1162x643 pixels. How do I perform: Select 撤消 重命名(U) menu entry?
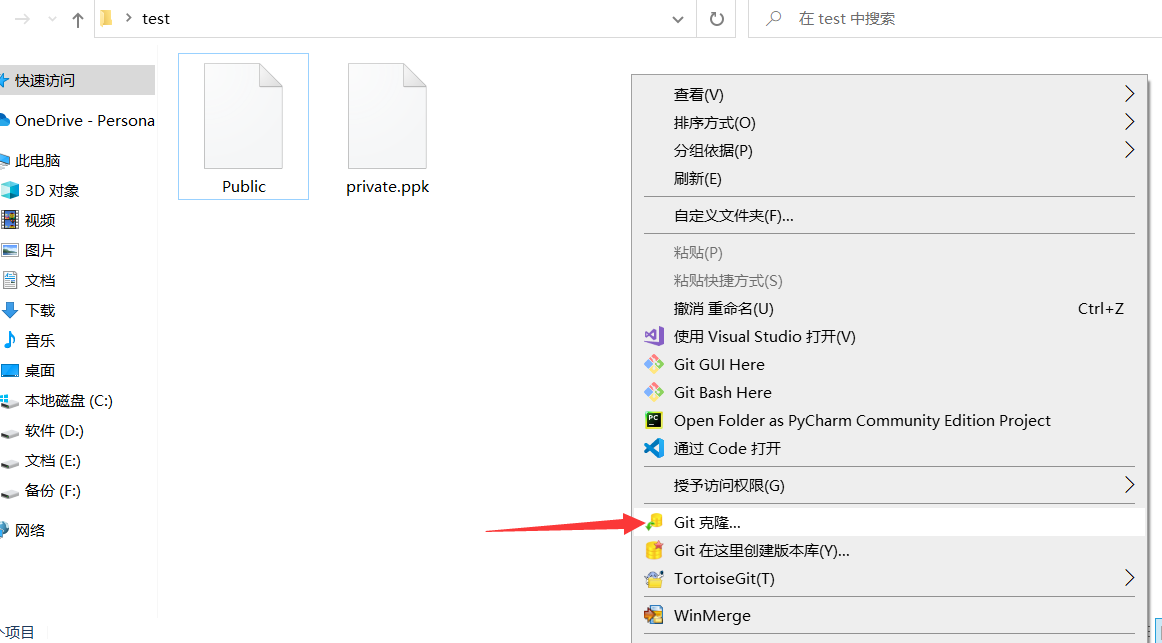pos(723,308)
